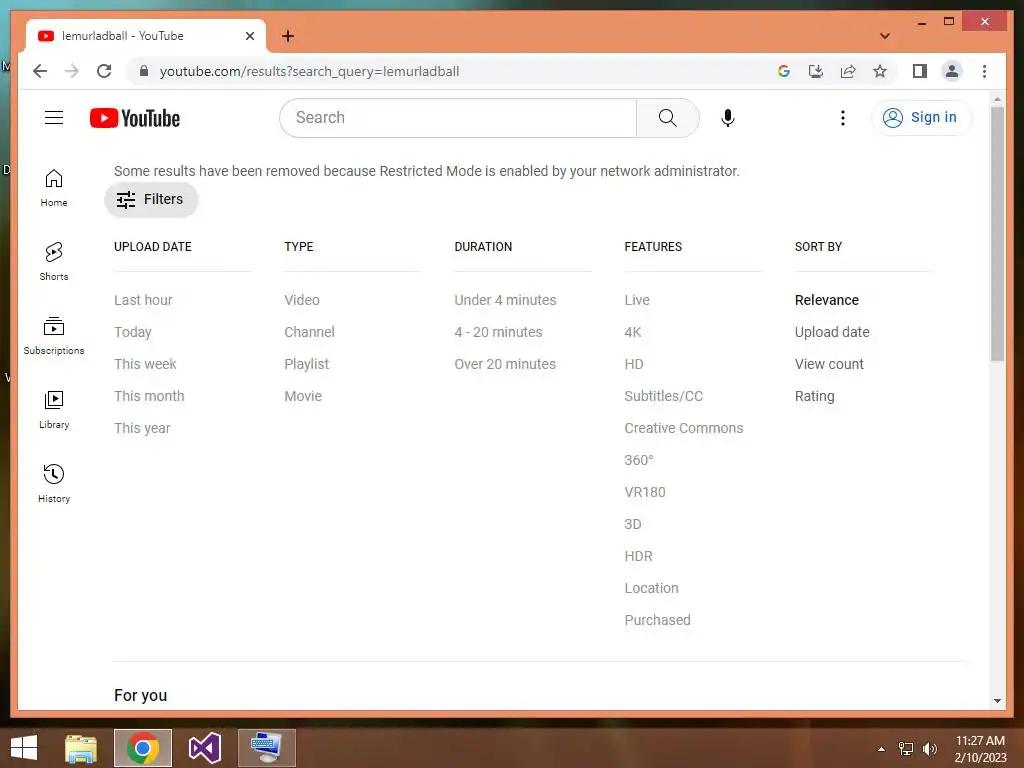Share this page icon
The width and height of the screenshot is (1024, 768).
848,71
